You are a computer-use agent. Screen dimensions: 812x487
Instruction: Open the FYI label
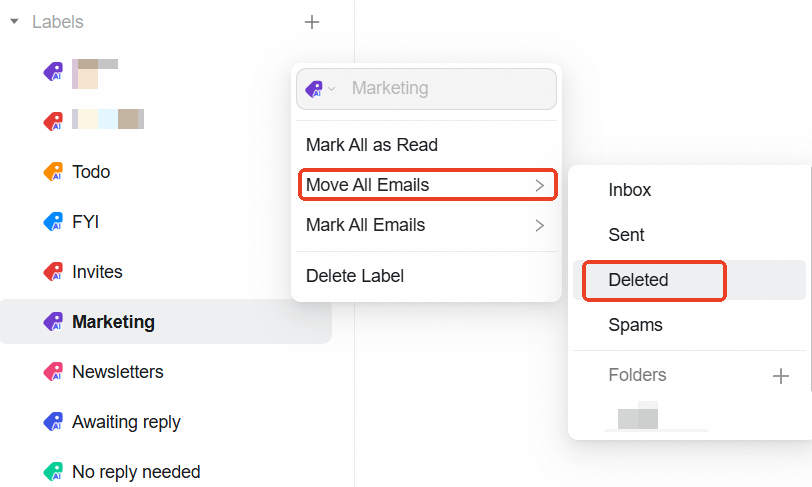point(85,222)
